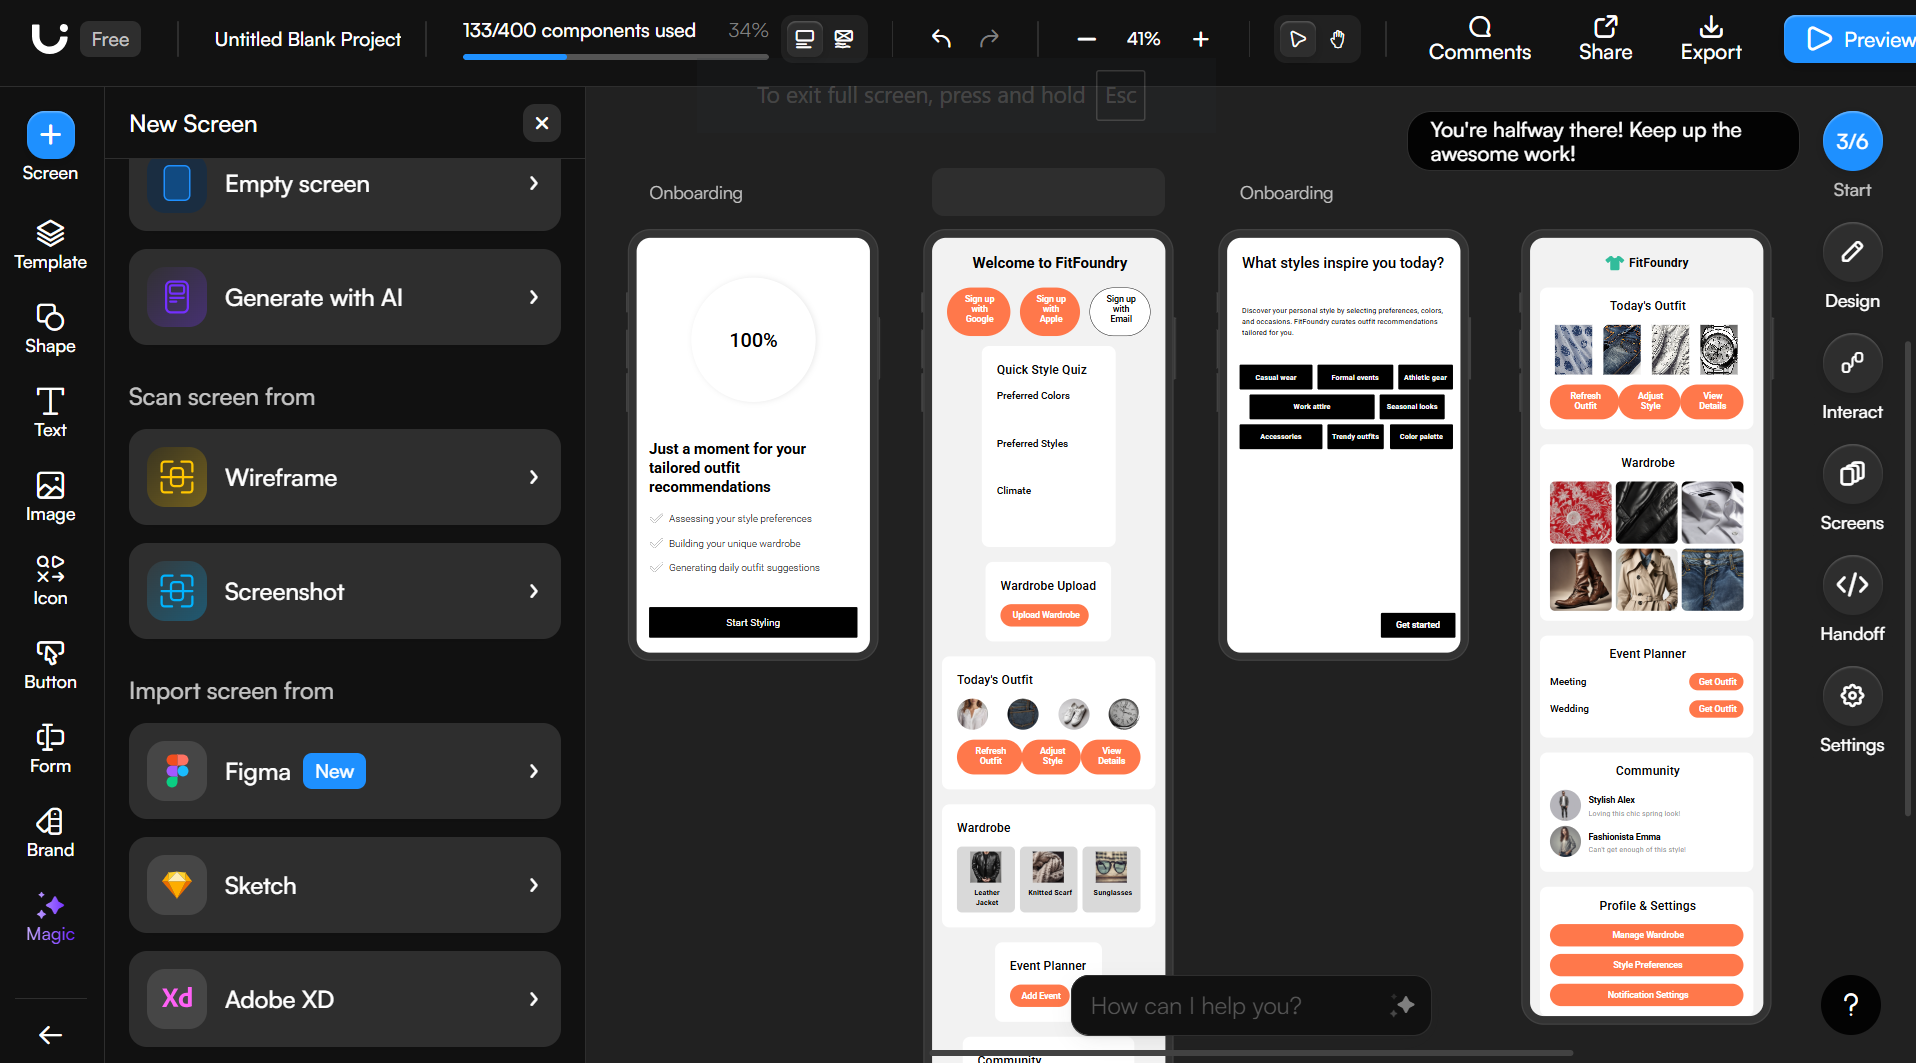
Task: Select the Button component tool
Action: coord(50,665)
